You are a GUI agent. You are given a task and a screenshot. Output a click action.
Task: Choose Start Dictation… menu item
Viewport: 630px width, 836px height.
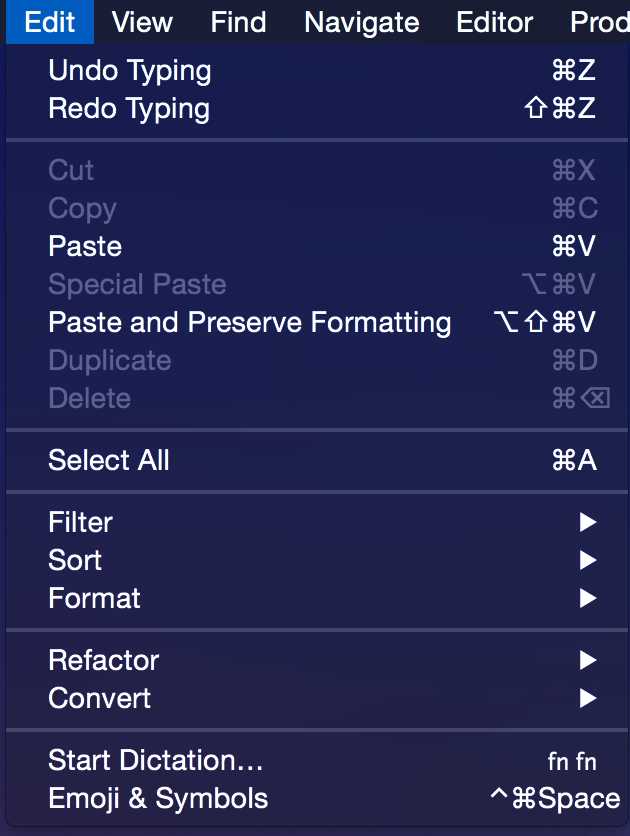click(317, 760)
